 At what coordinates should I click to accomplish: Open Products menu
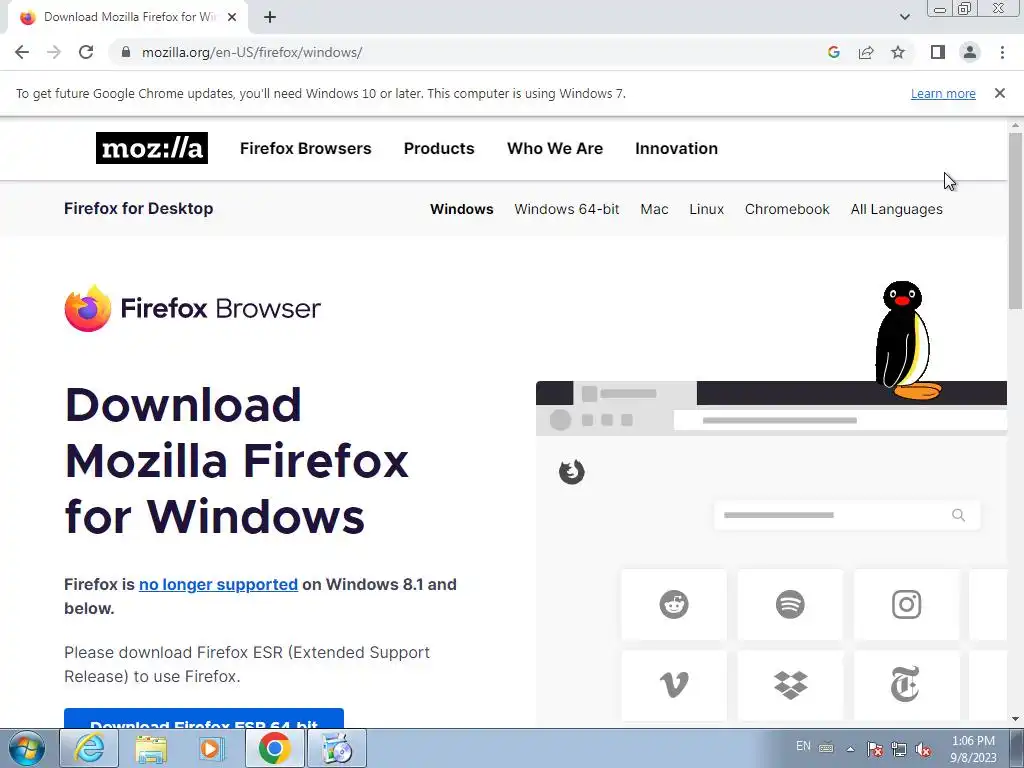[439, 148]
